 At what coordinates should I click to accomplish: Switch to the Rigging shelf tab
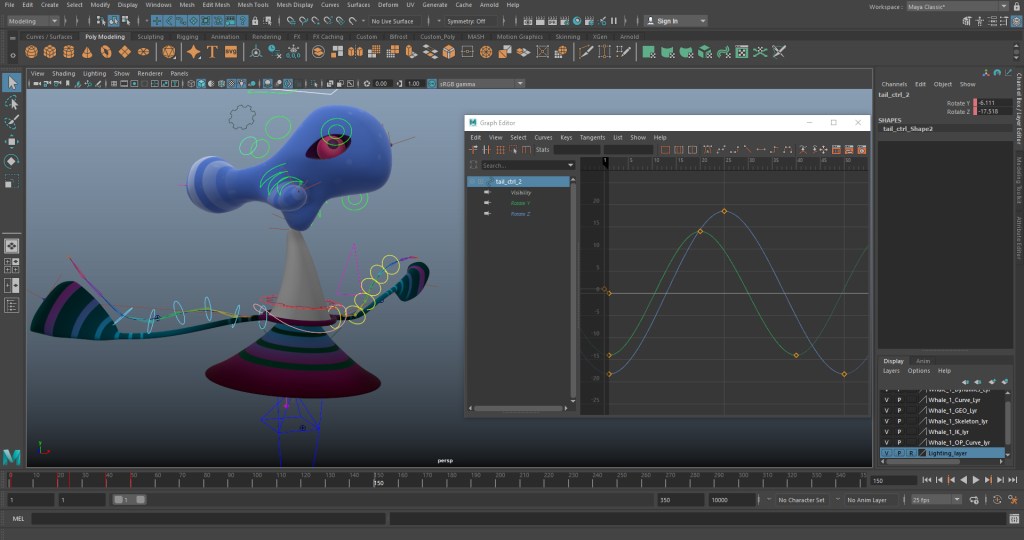point(187,37)
